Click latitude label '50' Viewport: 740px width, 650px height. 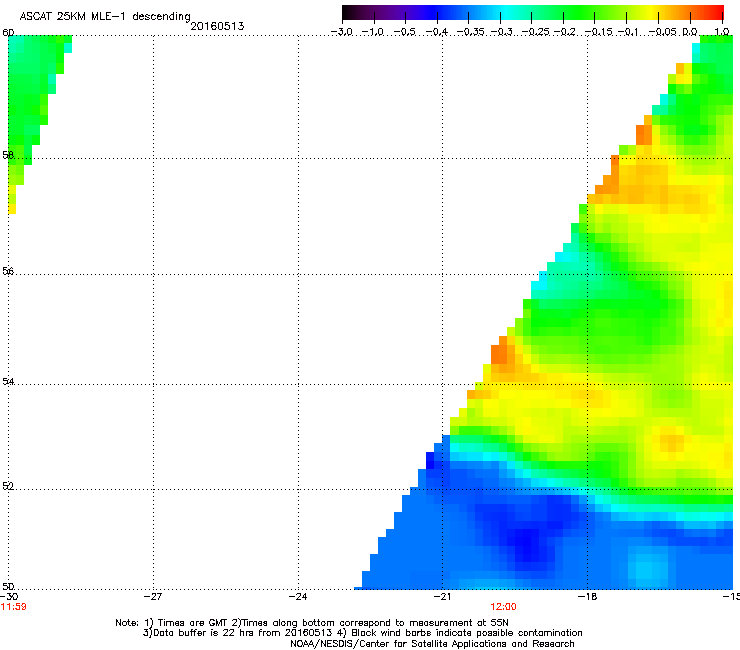click(8, 586)
